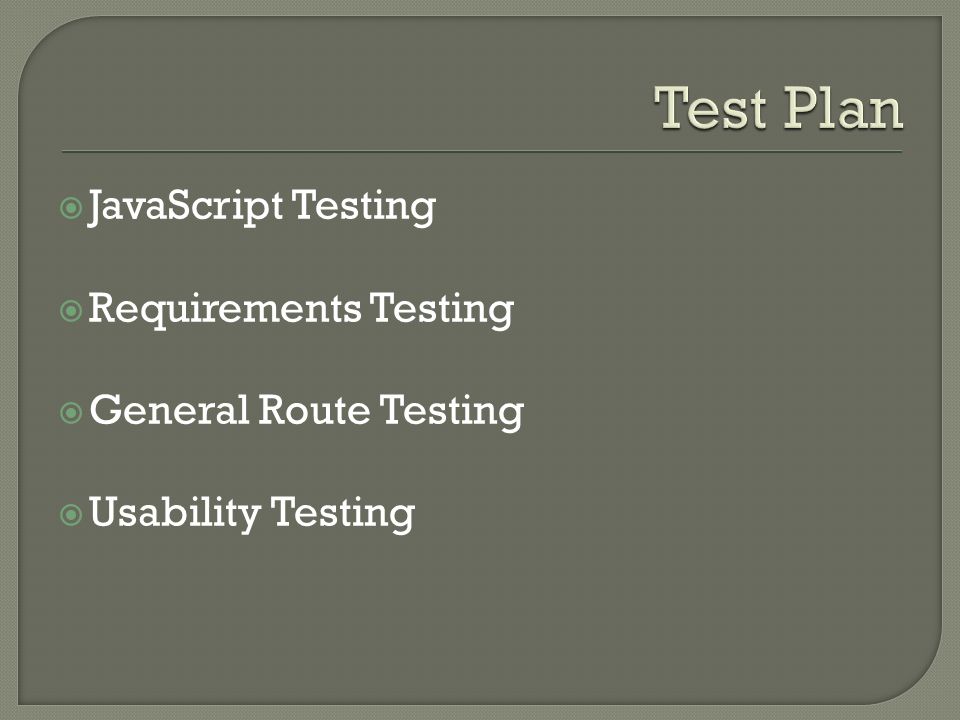Select the "Usability Testing" bullet line

point(252,514)
